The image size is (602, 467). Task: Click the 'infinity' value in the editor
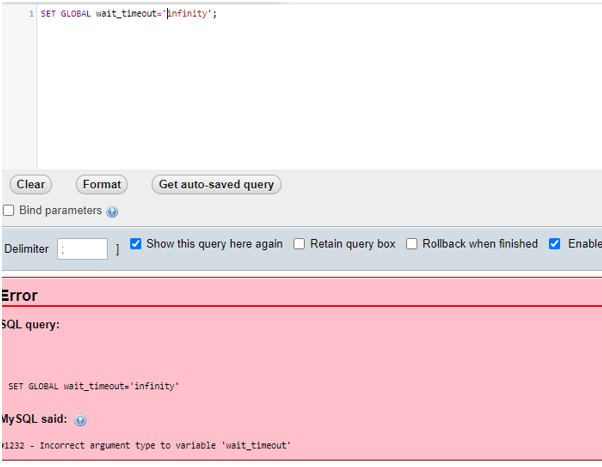[x=188, y=14]
